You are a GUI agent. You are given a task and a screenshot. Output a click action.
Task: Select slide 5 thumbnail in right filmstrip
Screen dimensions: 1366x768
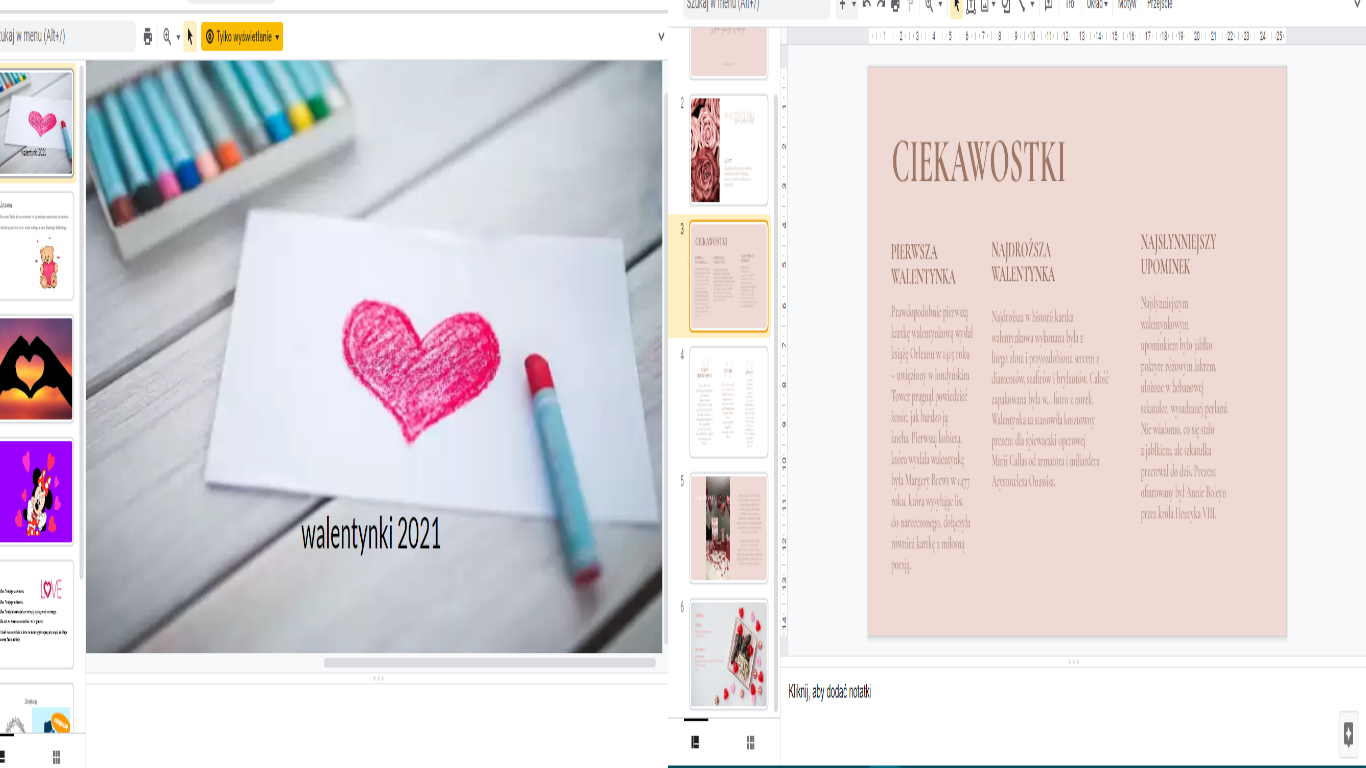[729, 528]
